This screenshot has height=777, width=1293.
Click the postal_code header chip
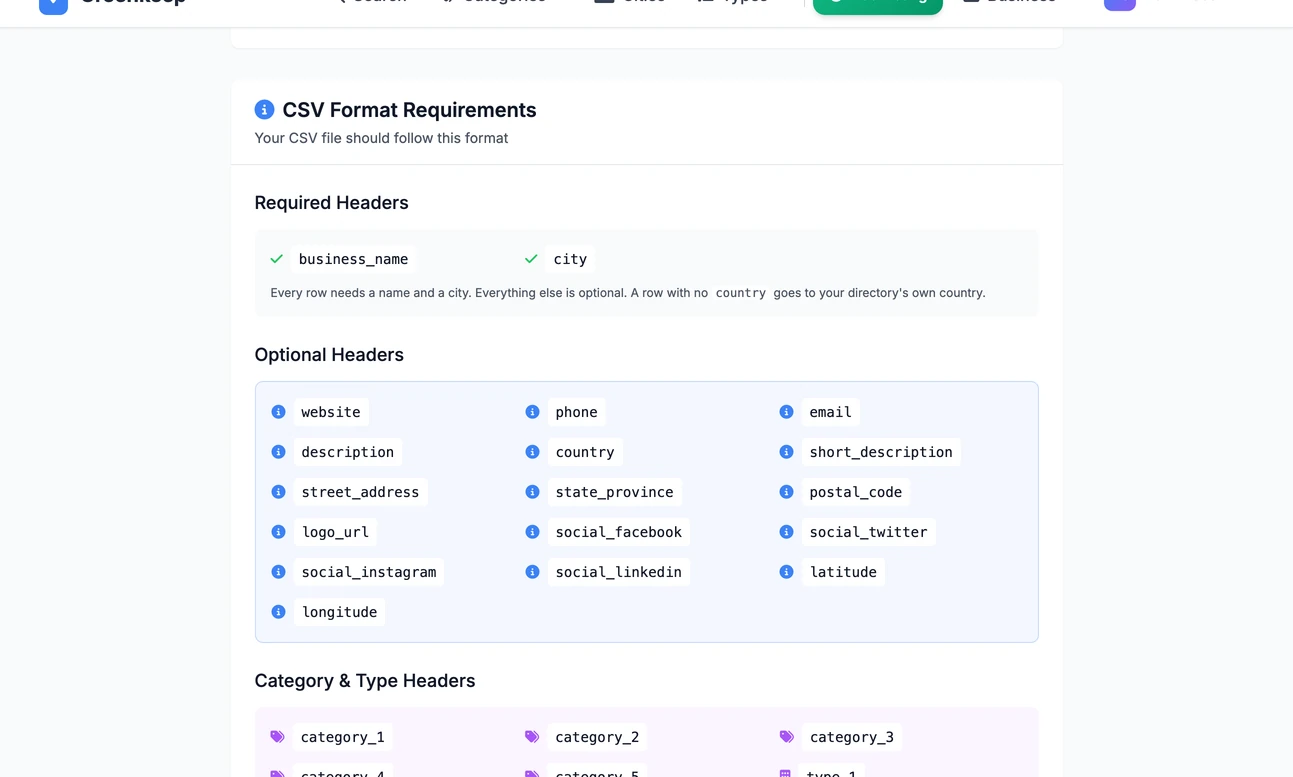(856, 492)
